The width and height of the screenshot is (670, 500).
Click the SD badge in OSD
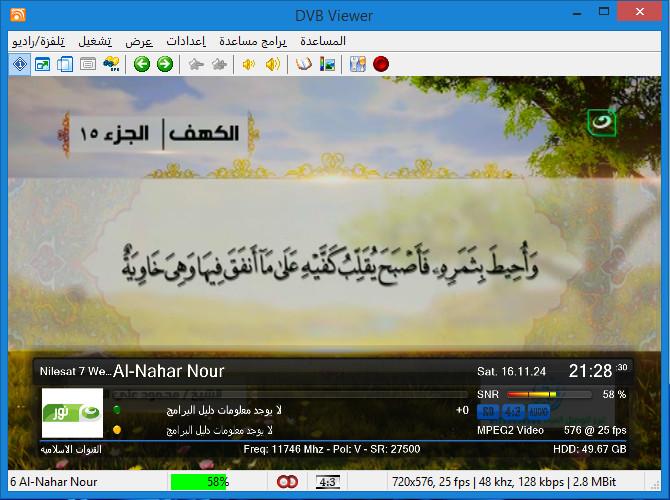488,412
